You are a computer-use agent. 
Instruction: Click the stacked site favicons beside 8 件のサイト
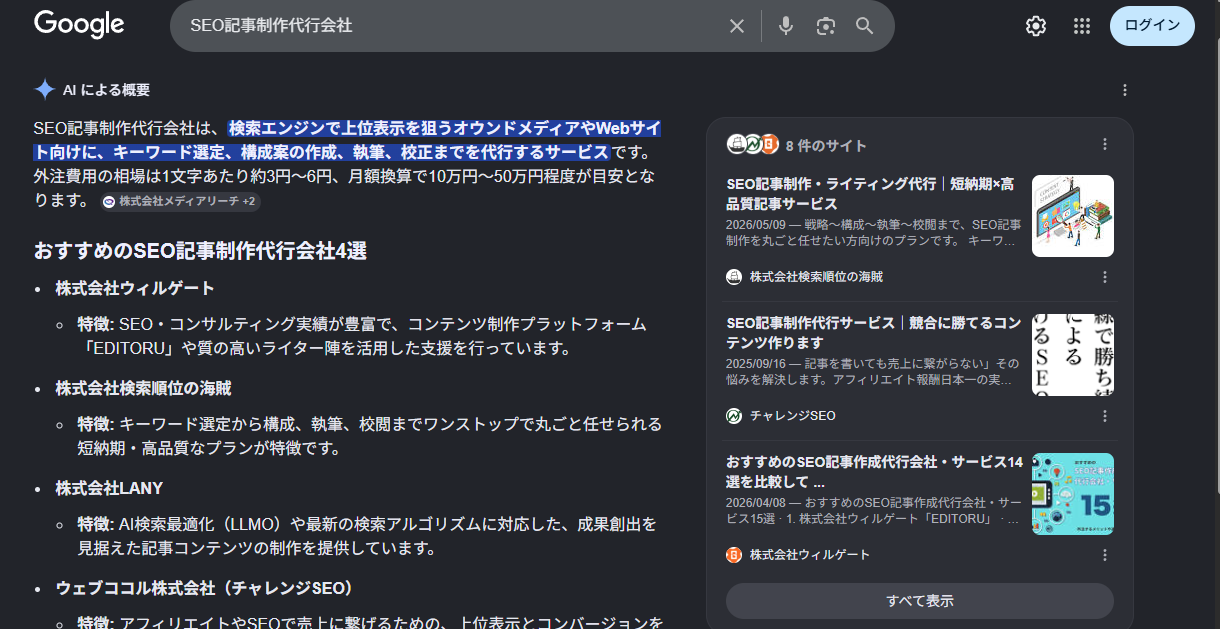click(752, 144)
